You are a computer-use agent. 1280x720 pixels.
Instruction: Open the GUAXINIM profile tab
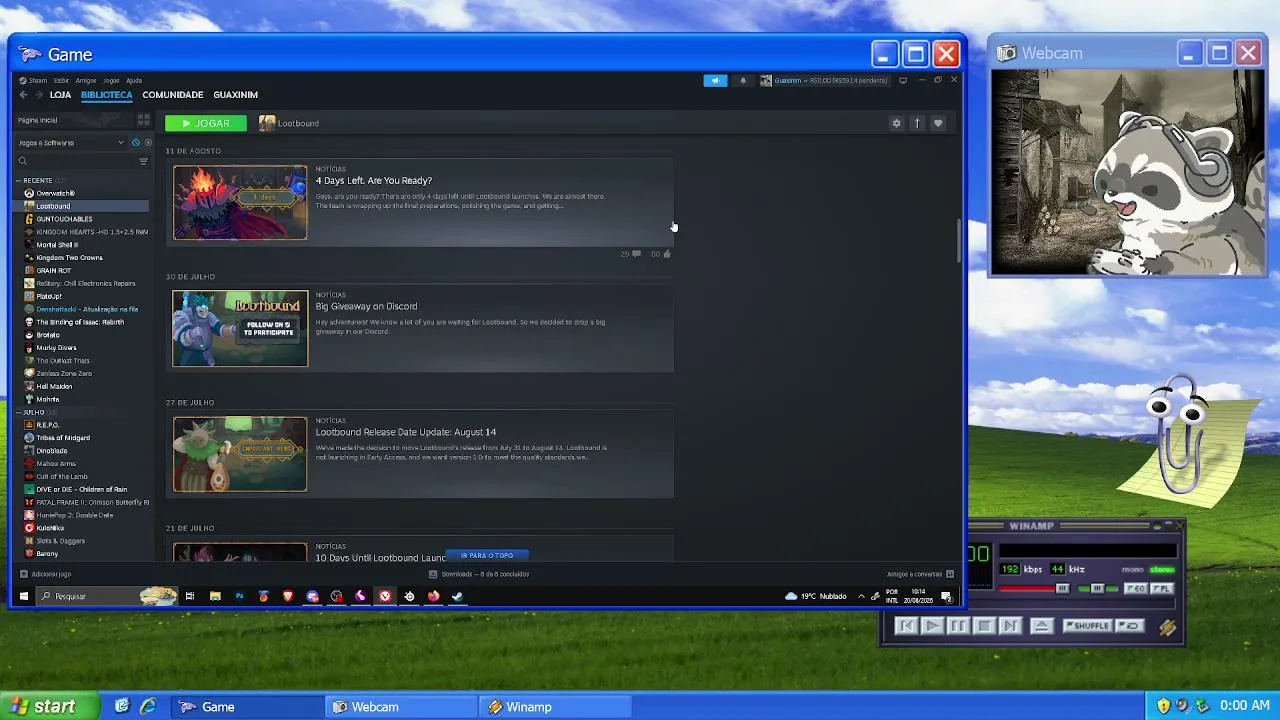point(235,95)
